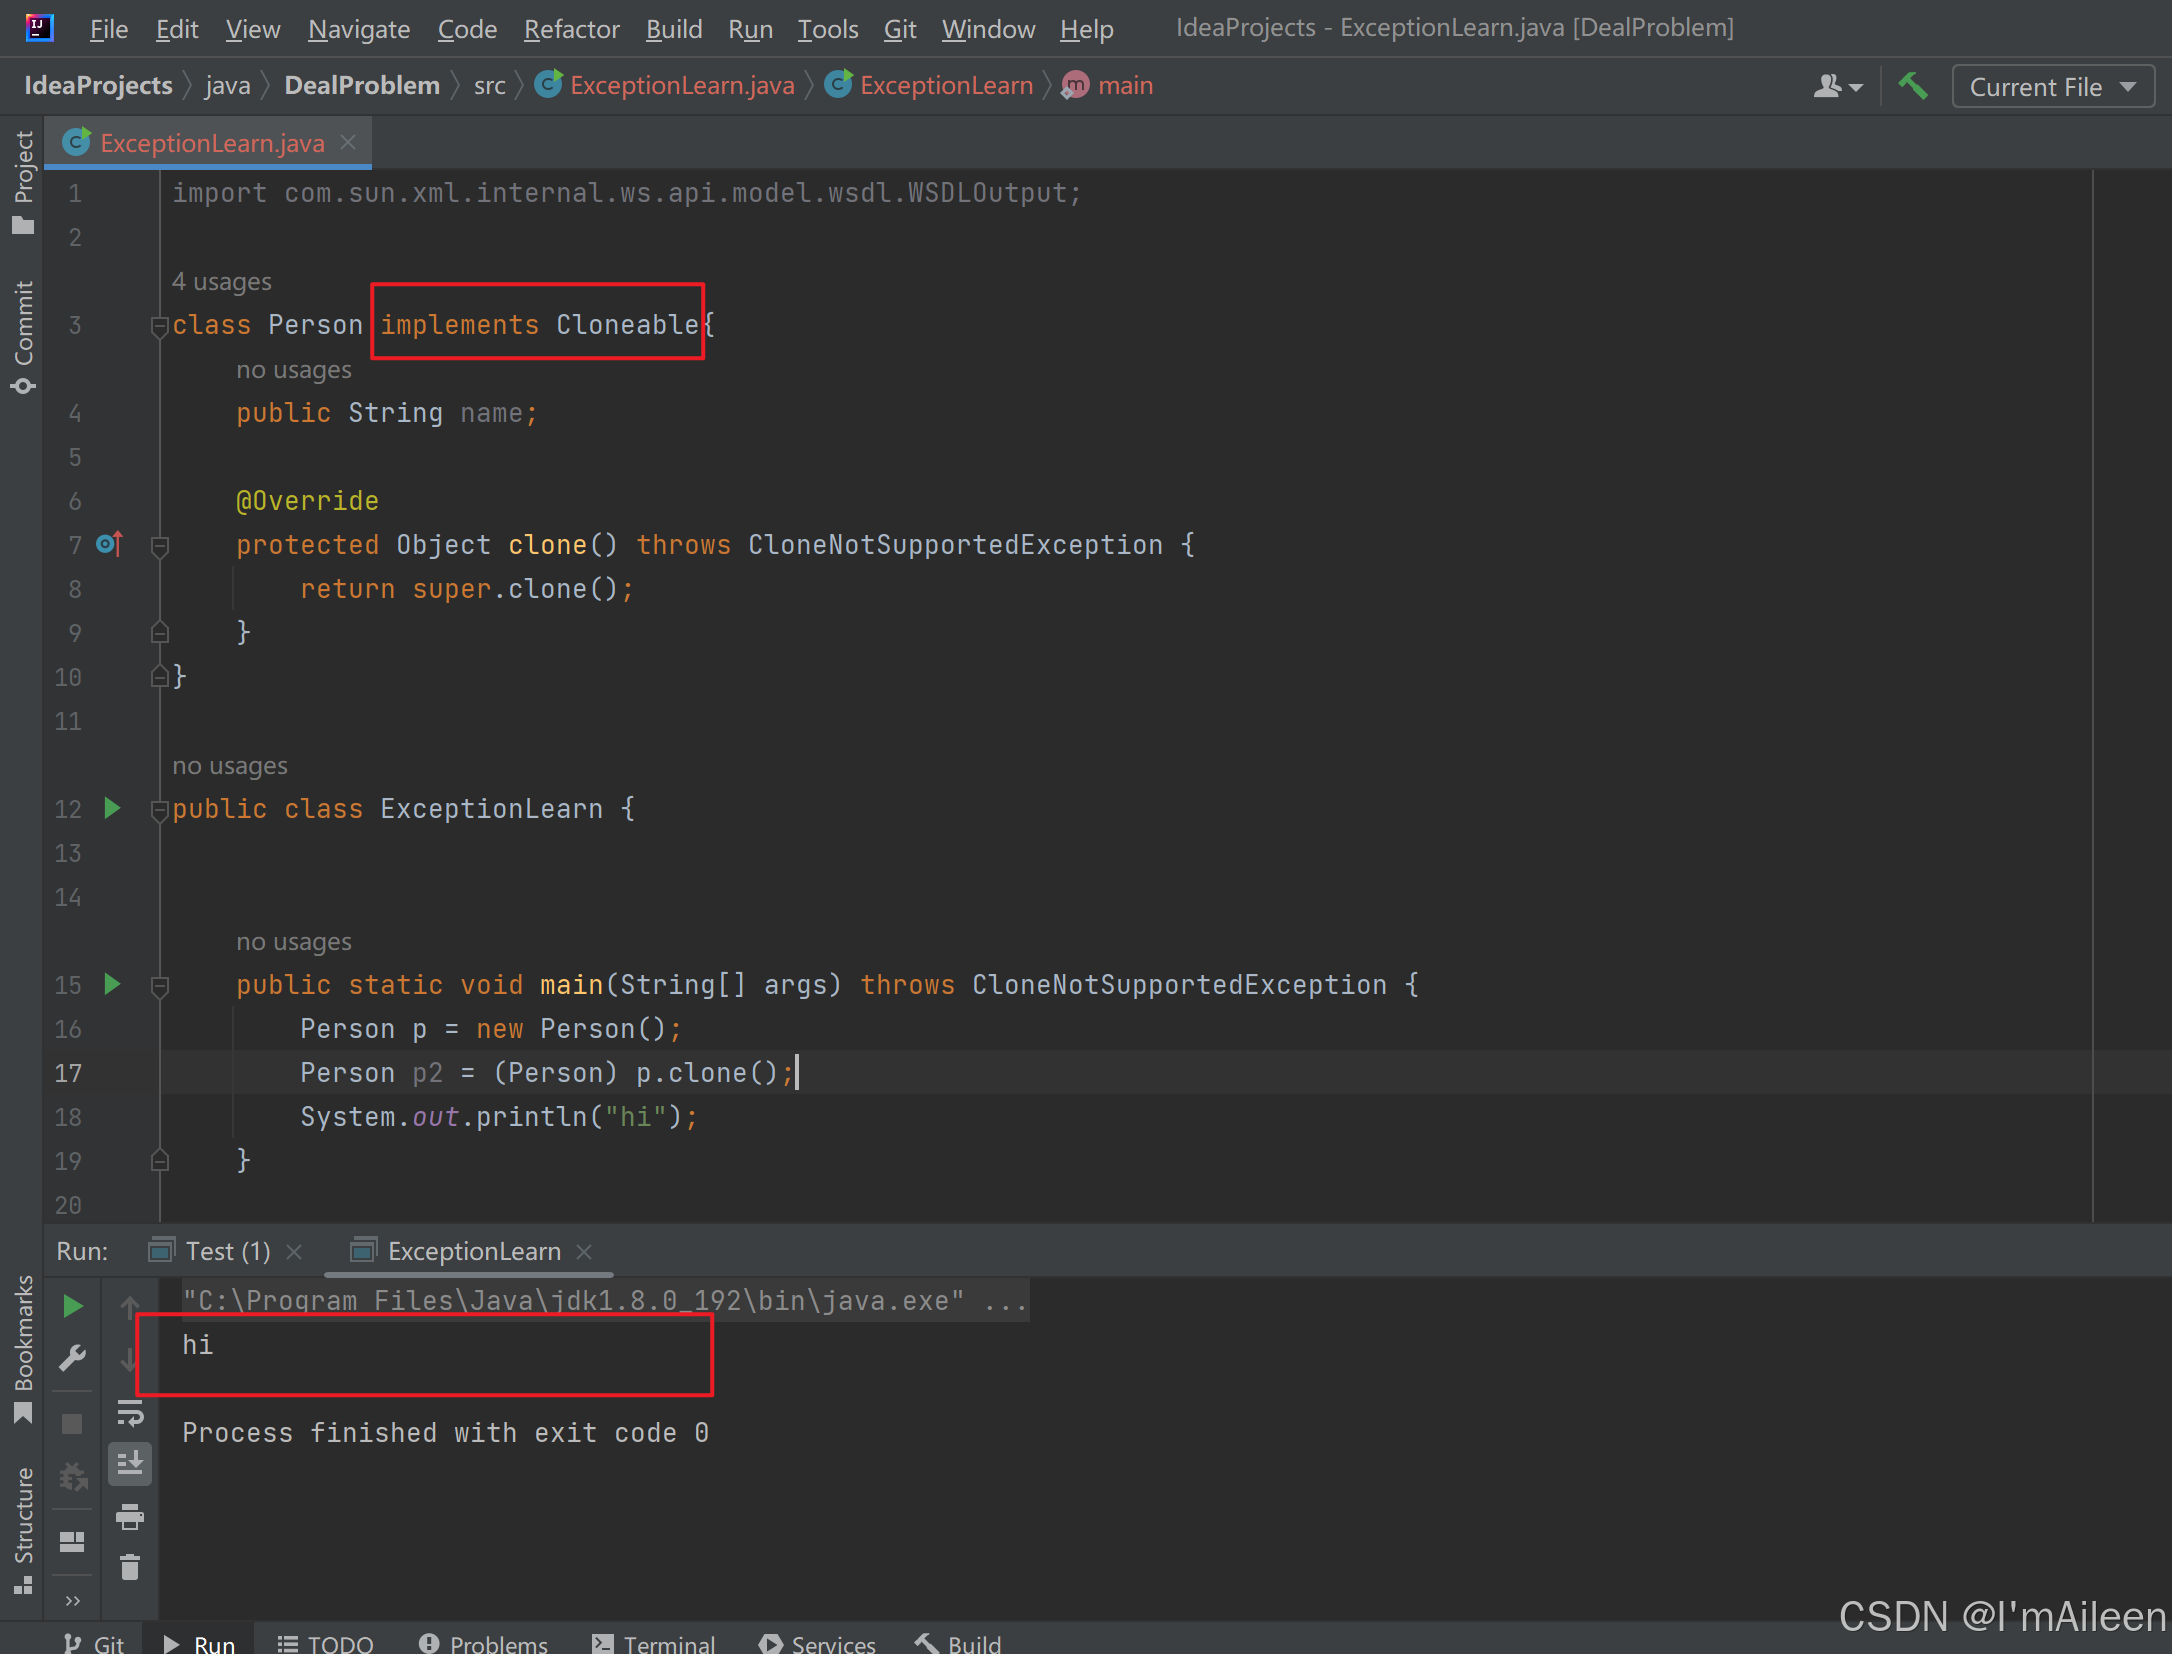
Task: Toggle the Soft-Wrap button in Run console
Action: coord(130,1413)
